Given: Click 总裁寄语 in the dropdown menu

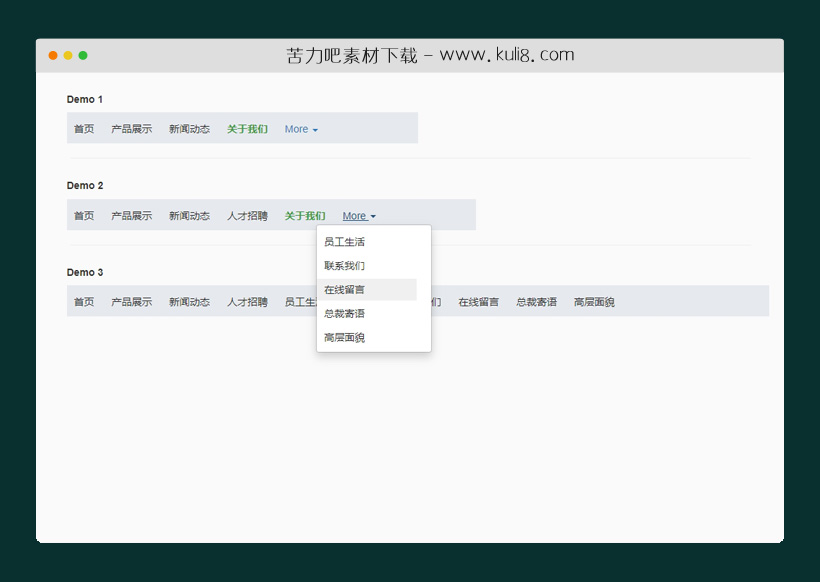Looking at the screenshot, I should pyautogui.click(x=343, y=313).
